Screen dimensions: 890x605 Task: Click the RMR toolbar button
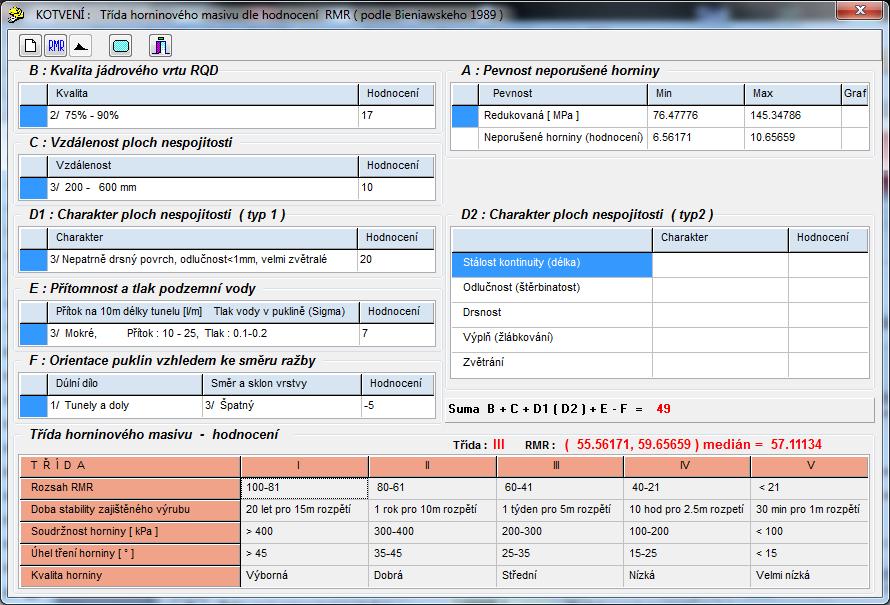click(56, 46)
